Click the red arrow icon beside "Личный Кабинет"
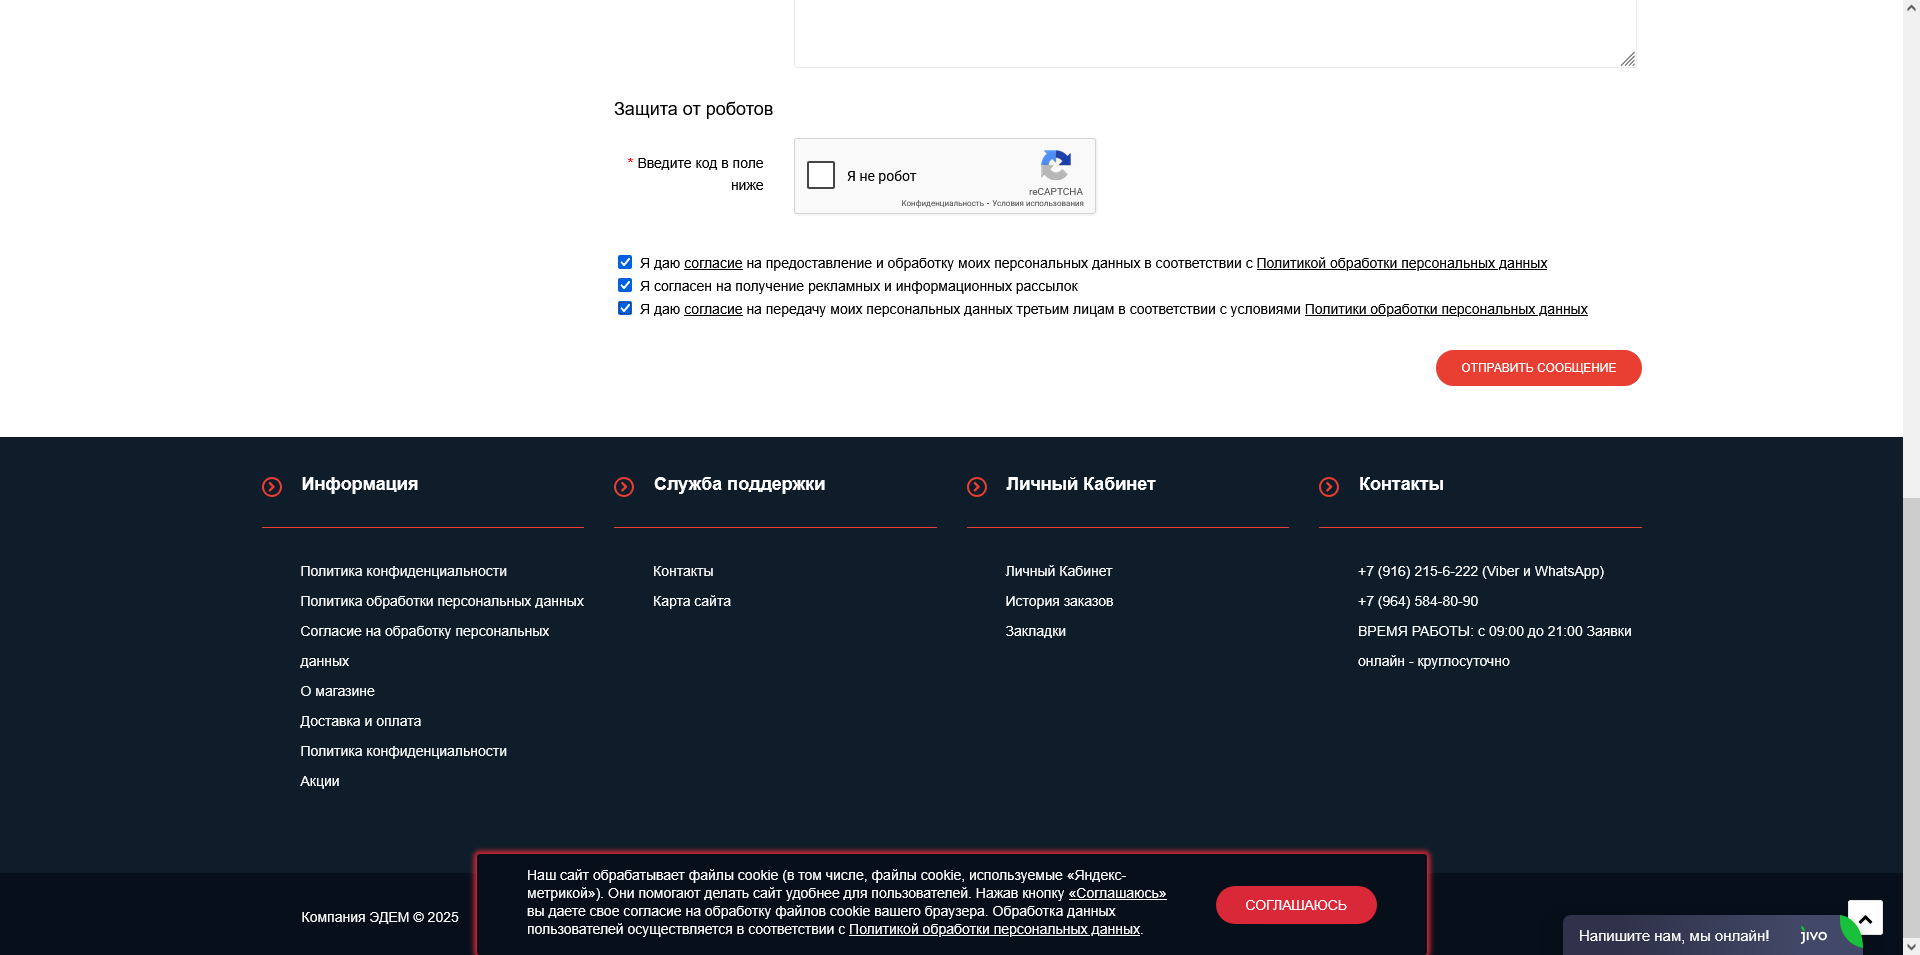Viewport: 1920px width, 955px height. (x=978, y=487)
